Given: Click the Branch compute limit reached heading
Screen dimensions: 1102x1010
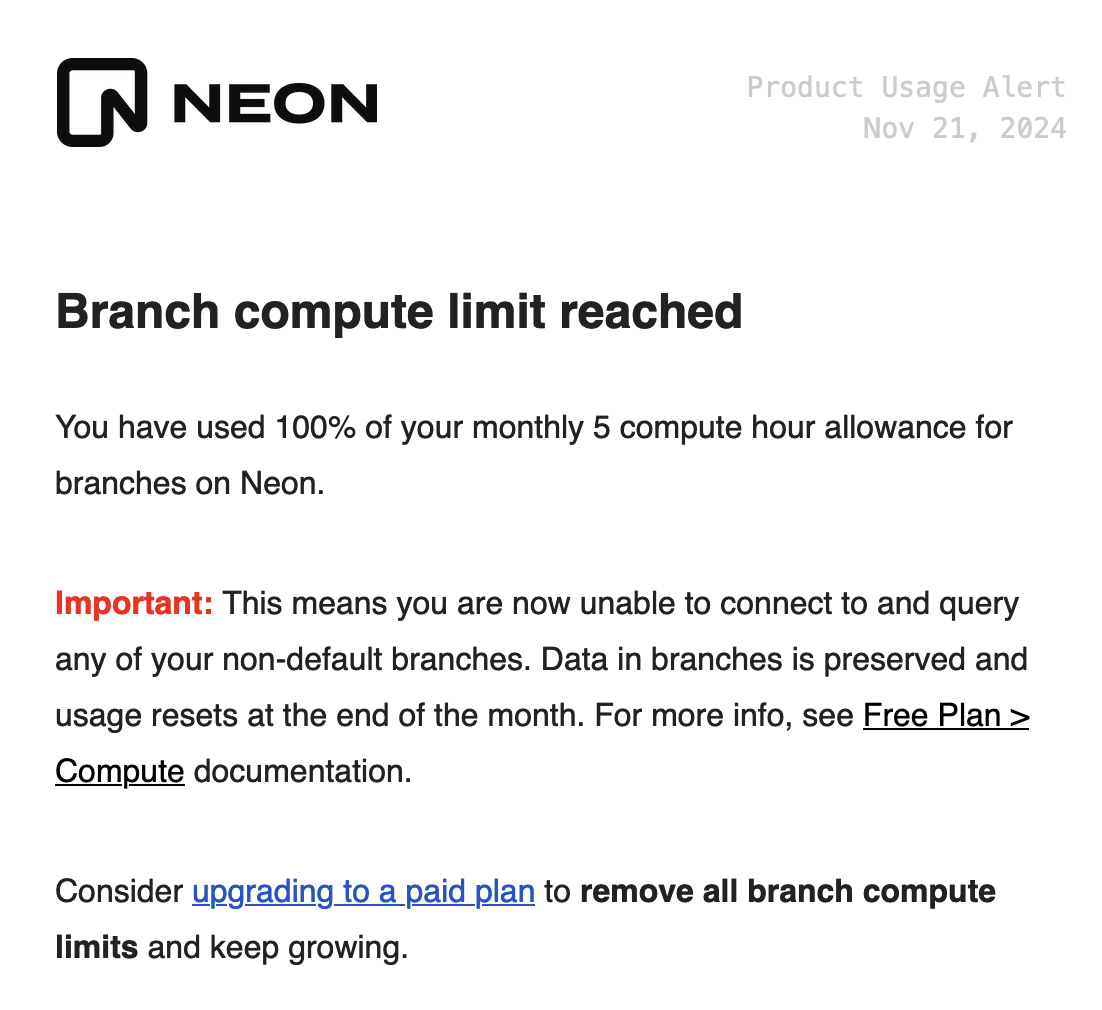Looking at the screenshot, I should [x=399, y=311].
